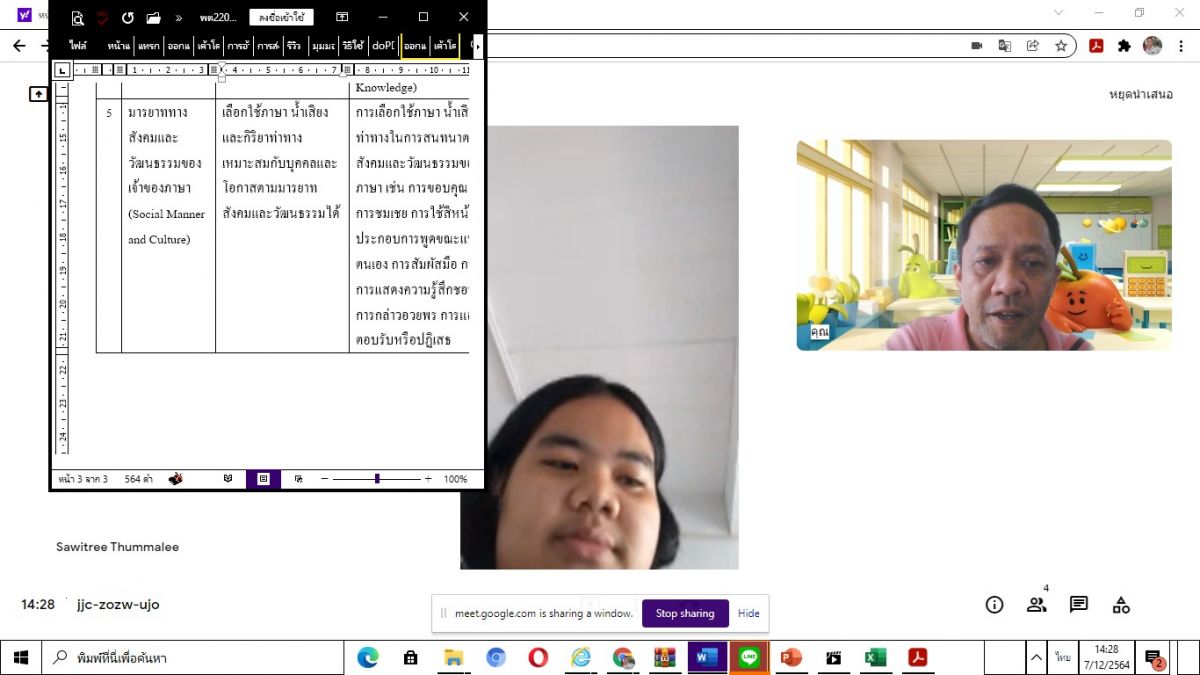Click the Word zoom slider handle
This screenshot has width=1200, height=675.
click(377, 479)
